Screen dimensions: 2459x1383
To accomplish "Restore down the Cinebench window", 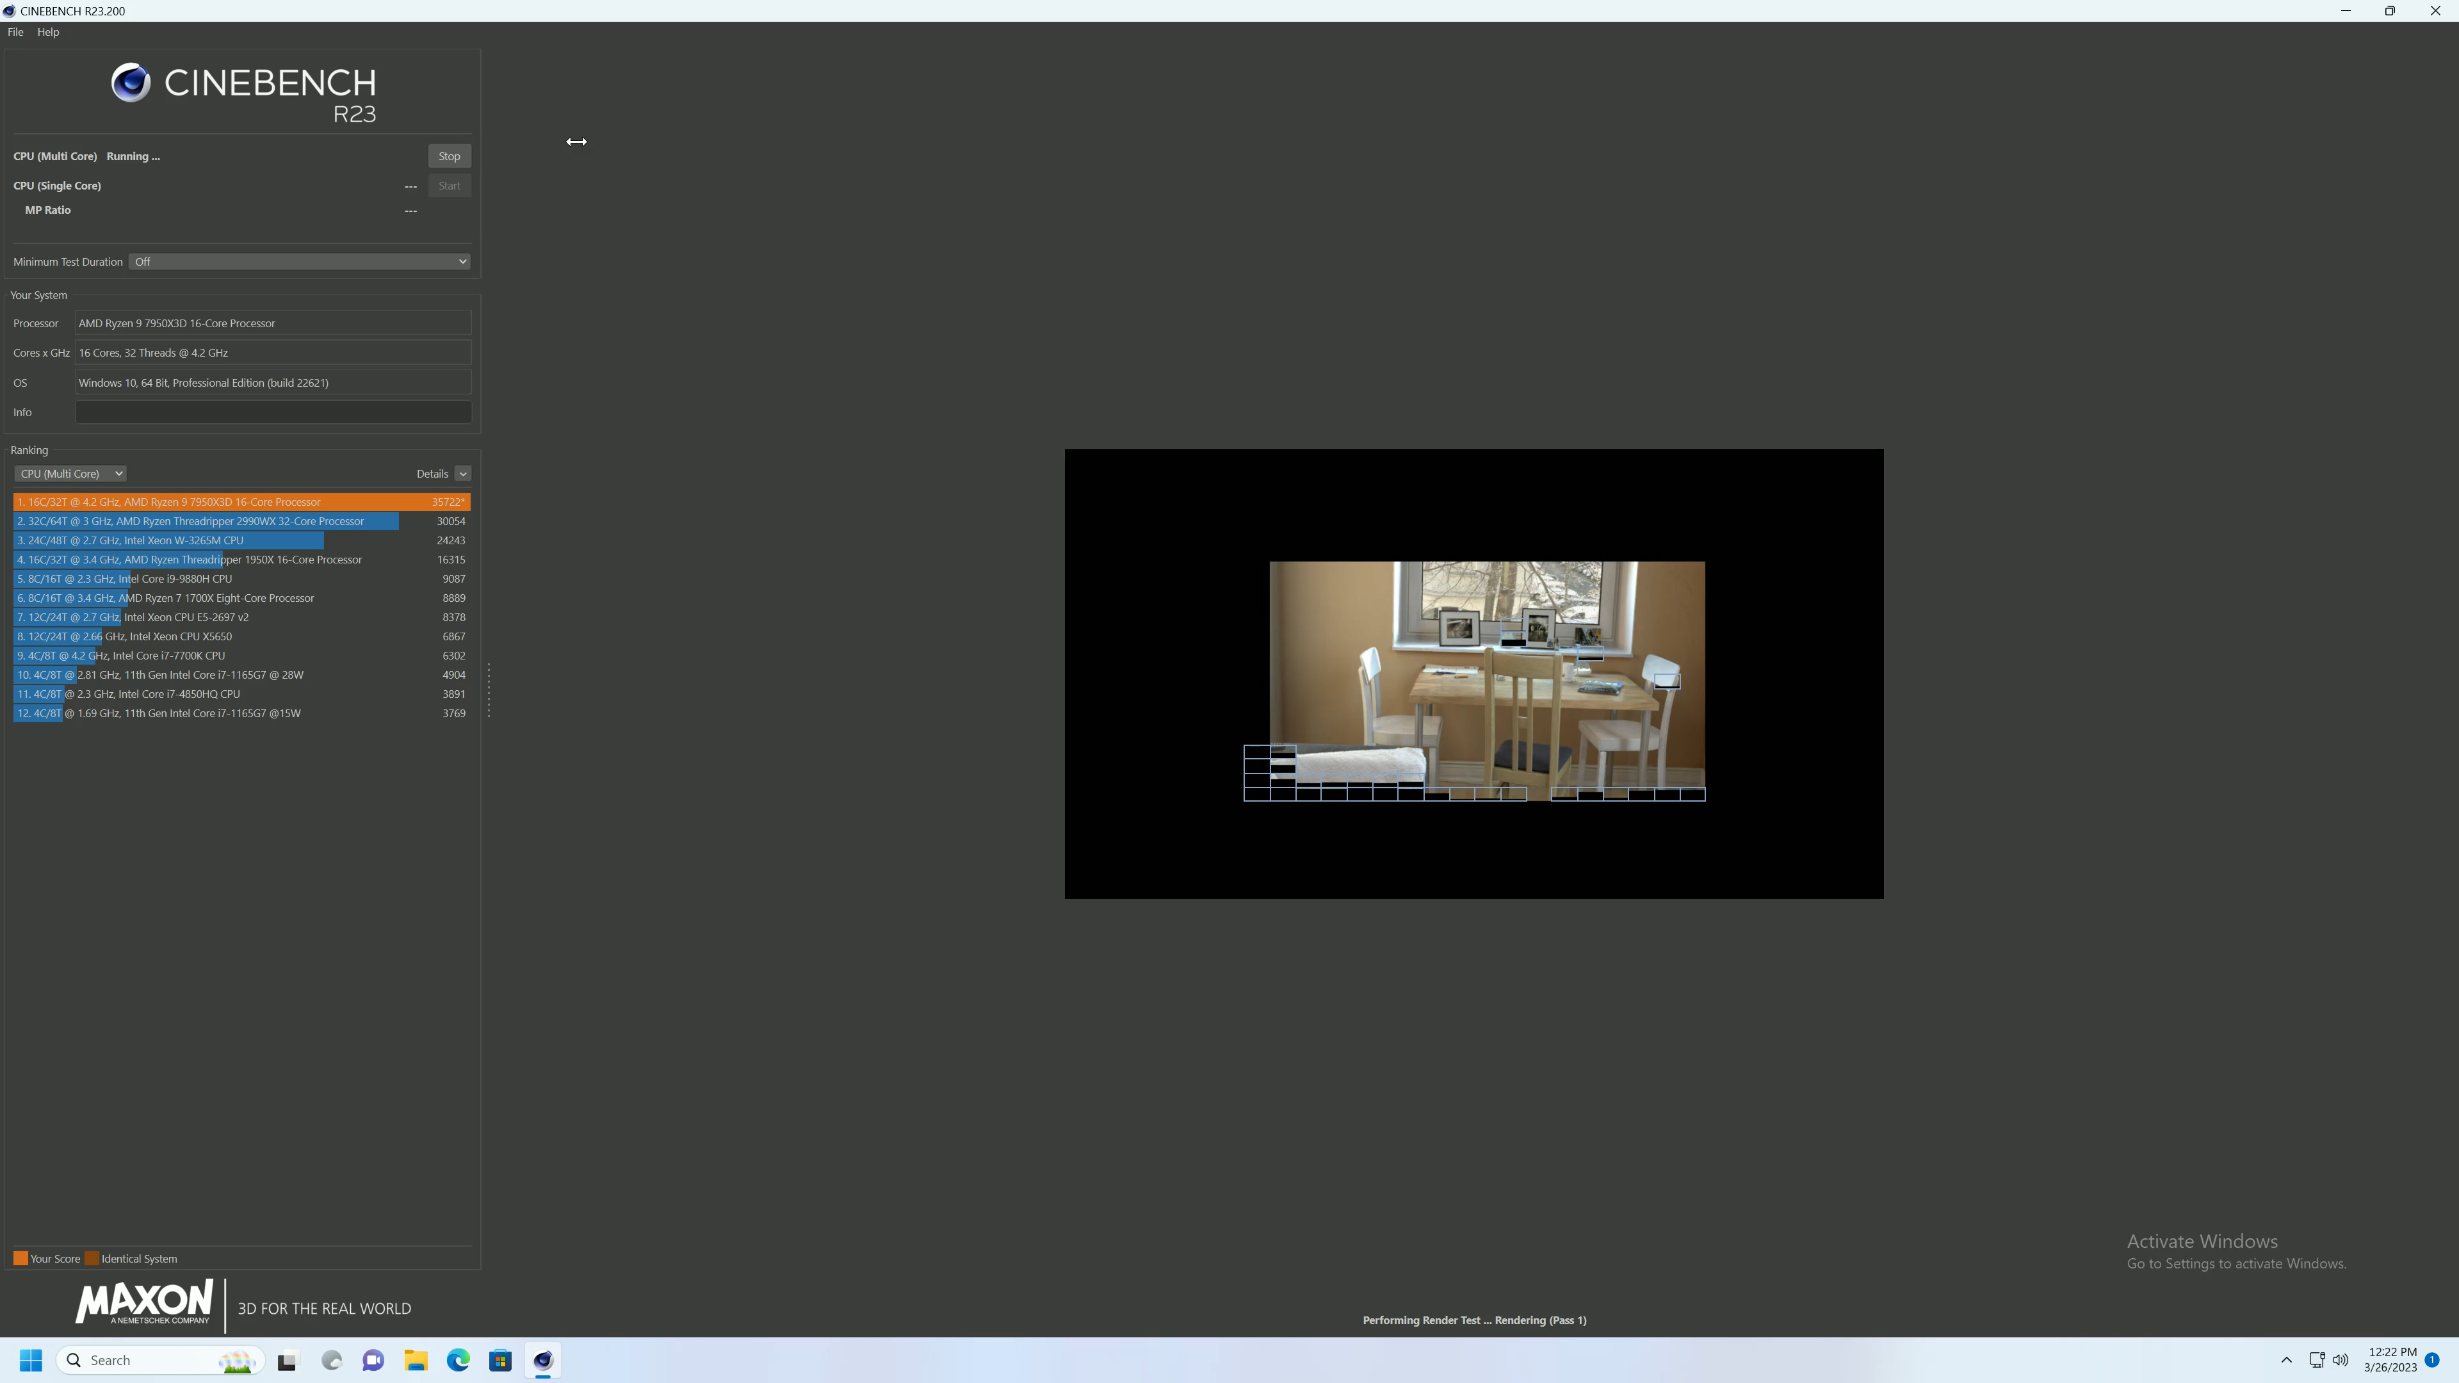I will pos(2390,11).
